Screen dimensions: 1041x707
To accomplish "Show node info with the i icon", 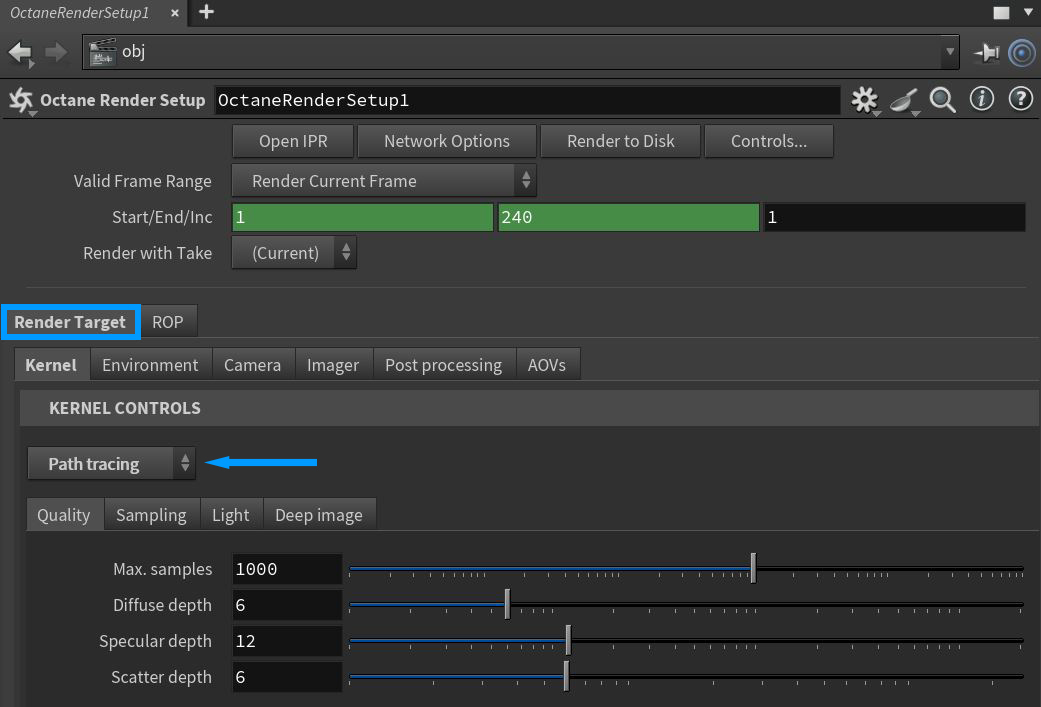I will point(982,99).
